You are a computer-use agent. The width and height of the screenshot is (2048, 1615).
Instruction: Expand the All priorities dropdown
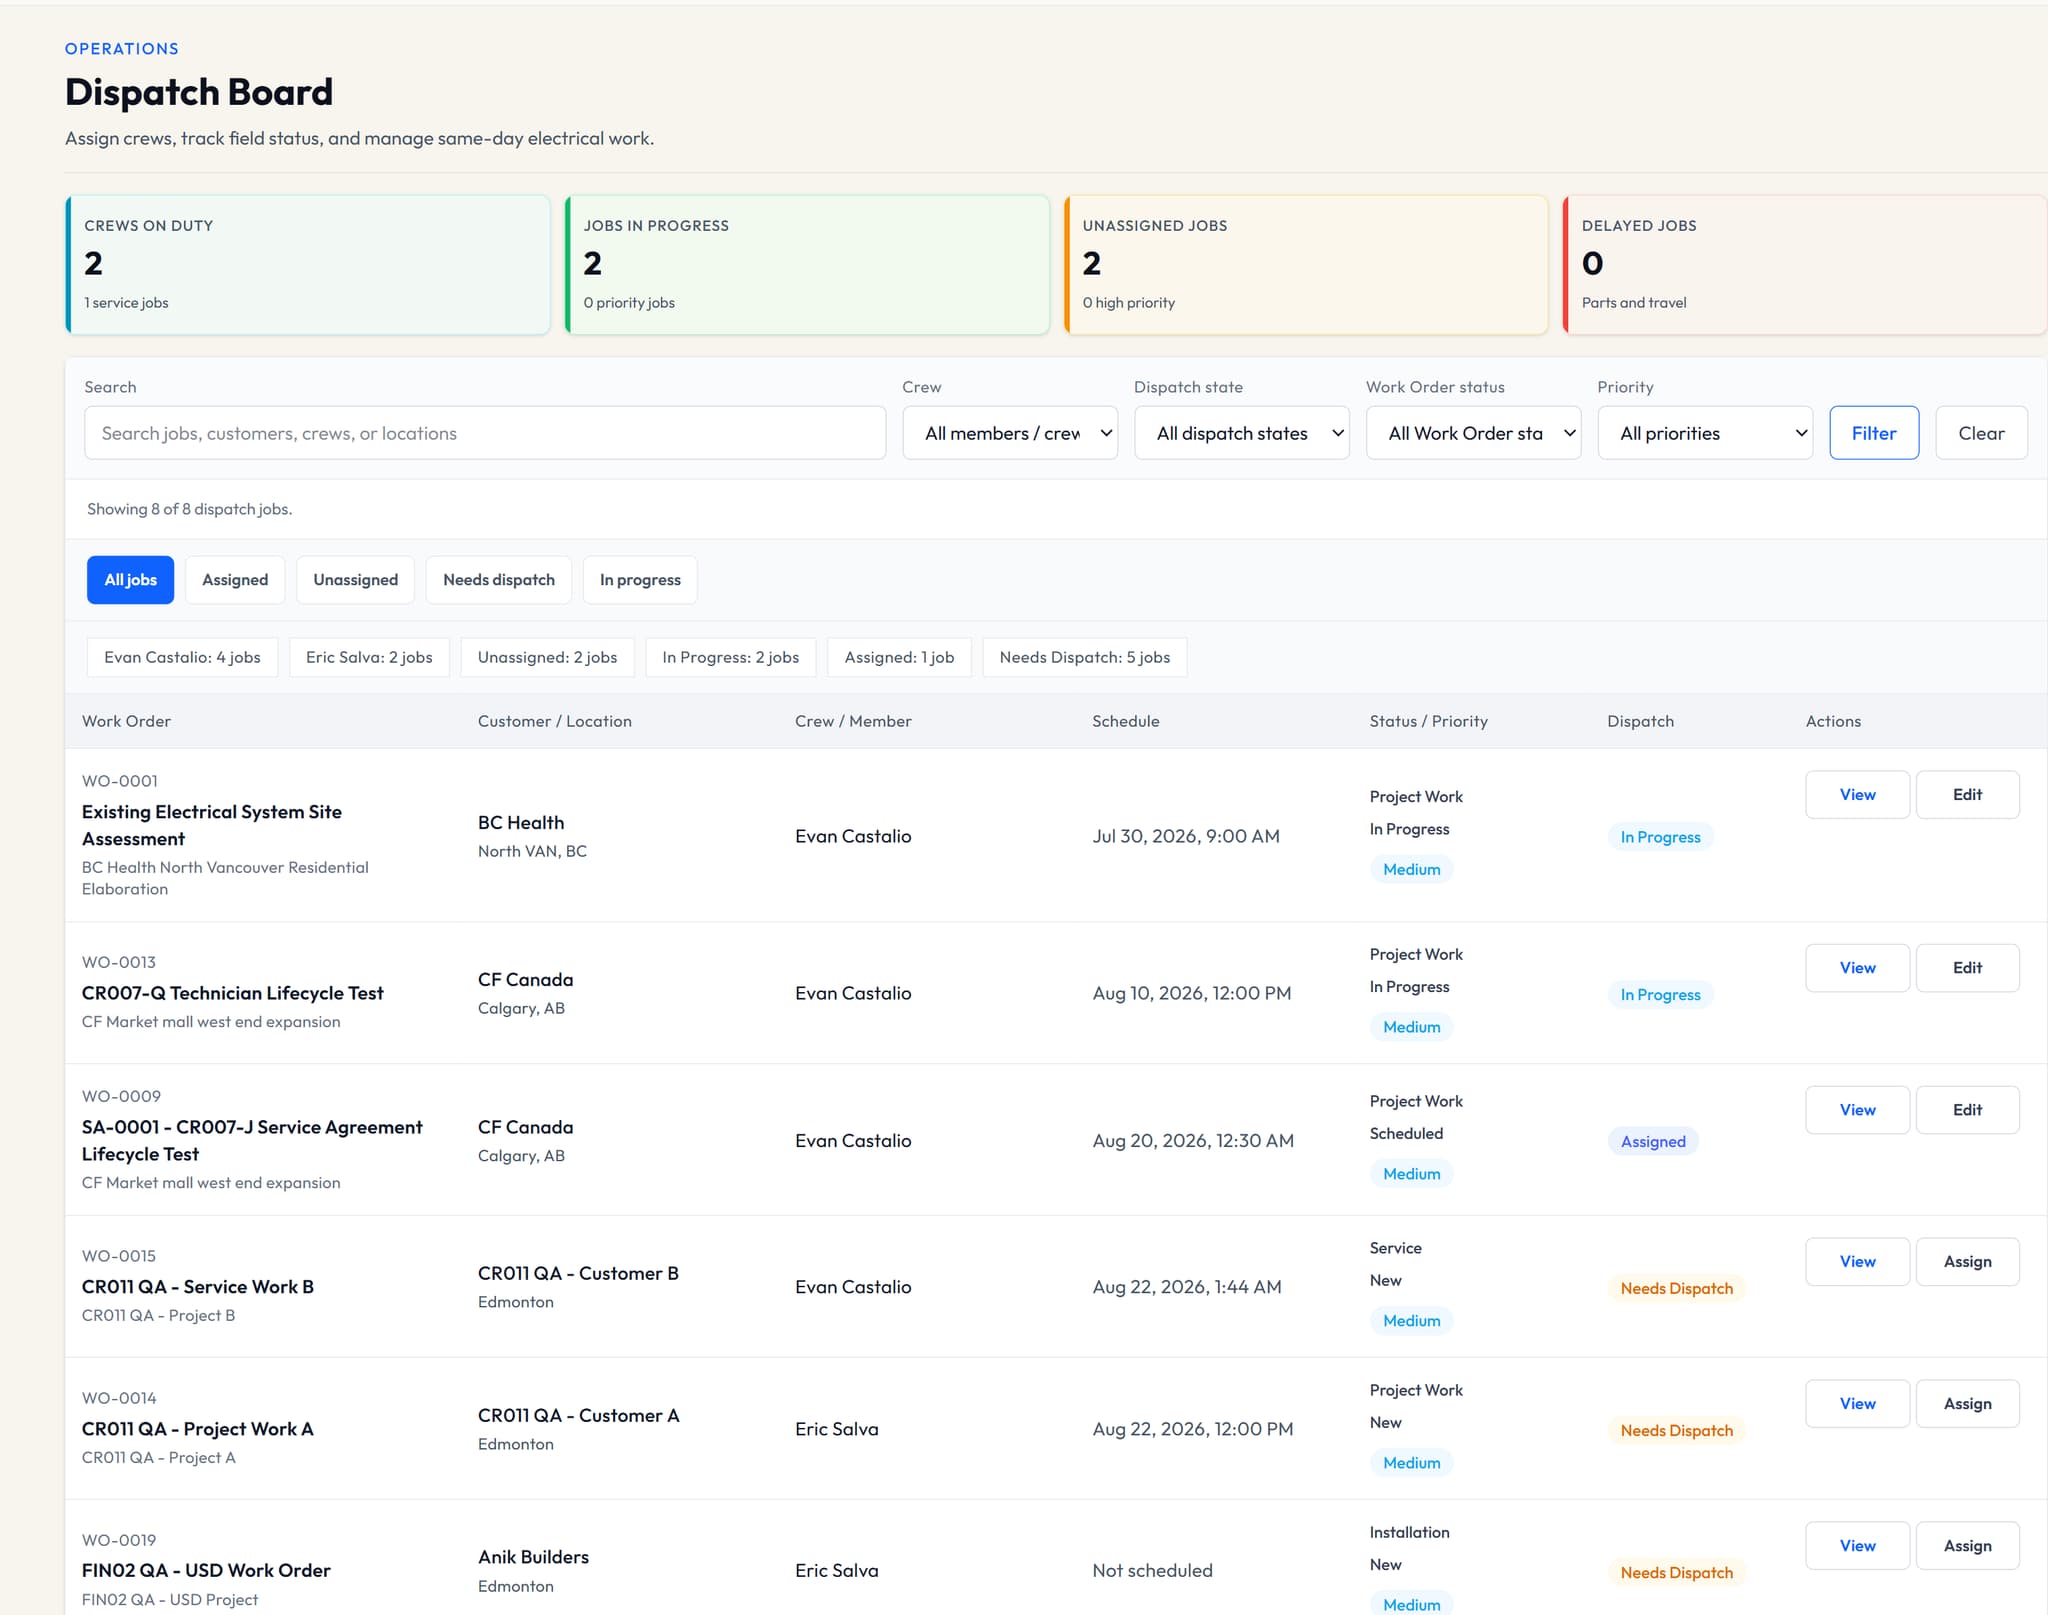(1706, 433)
